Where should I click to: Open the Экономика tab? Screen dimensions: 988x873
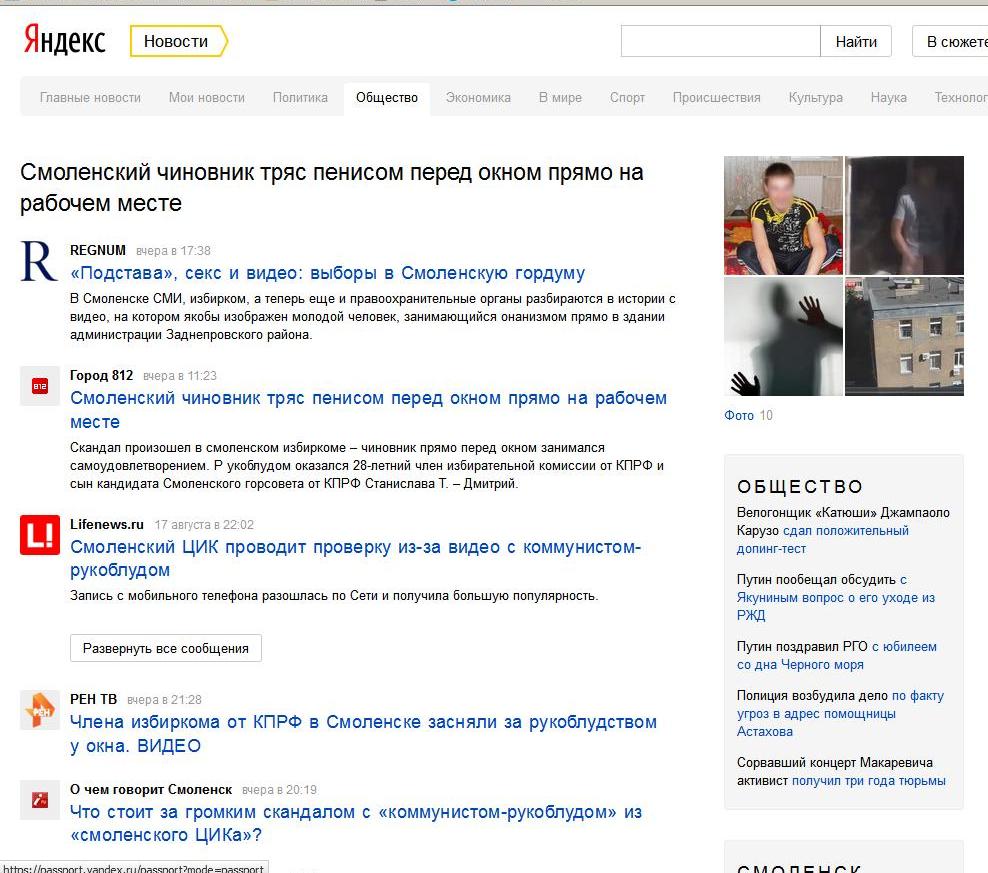click(478, 98)
